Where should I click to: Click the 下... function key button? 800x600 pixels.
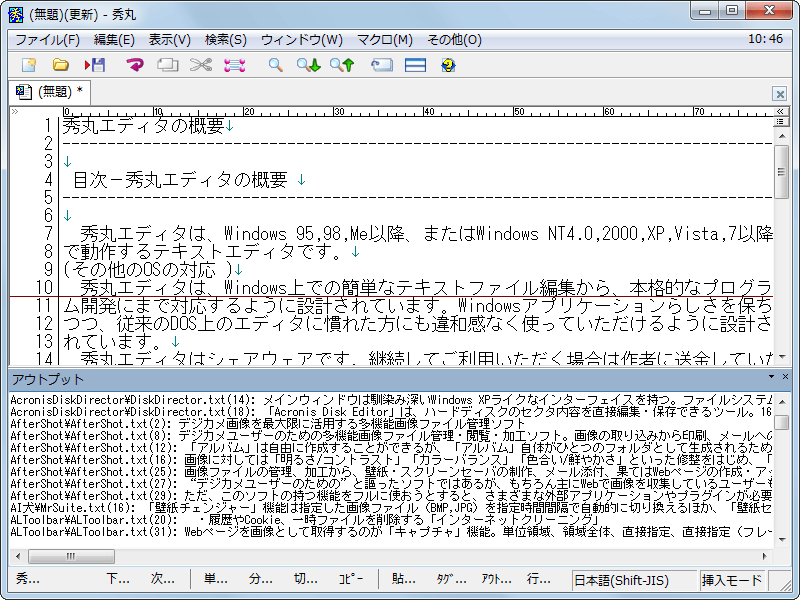118,579
